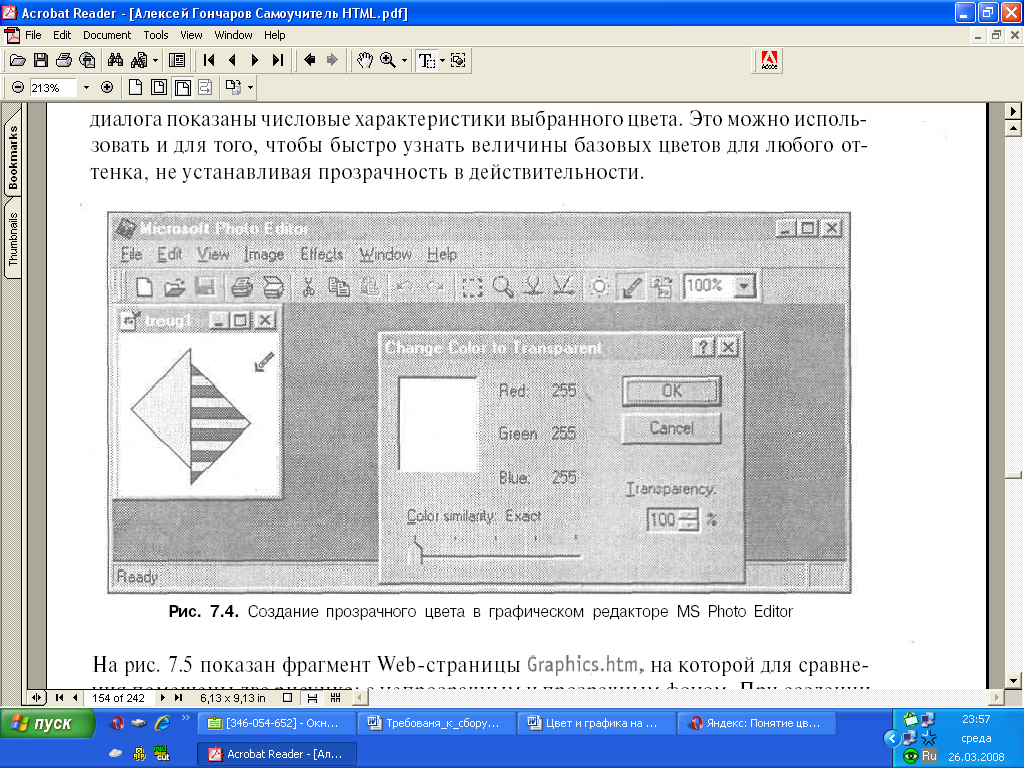This screenshot has width=1024, height=768.
Task: Click the vertical scrollbar up arrow
Action: pyautogui.click(x=1013, y=128)
